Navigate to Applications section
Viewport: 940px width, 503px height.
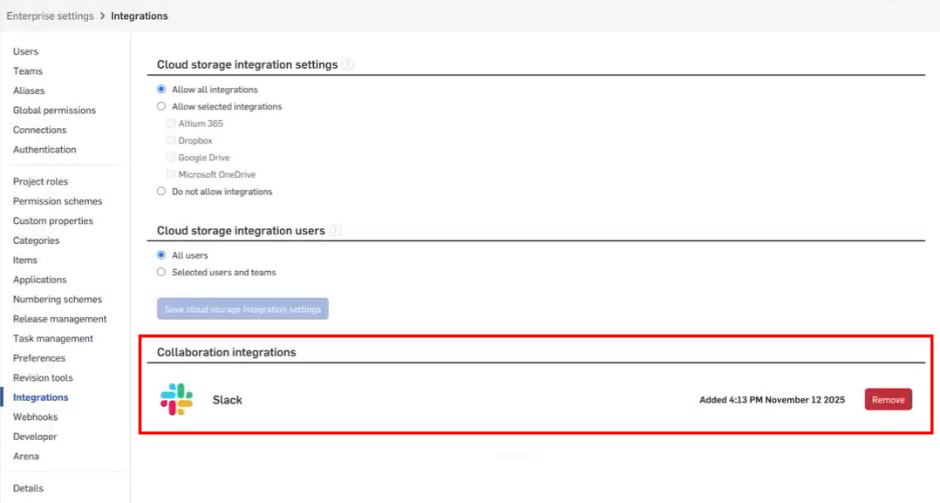(40, 279)
